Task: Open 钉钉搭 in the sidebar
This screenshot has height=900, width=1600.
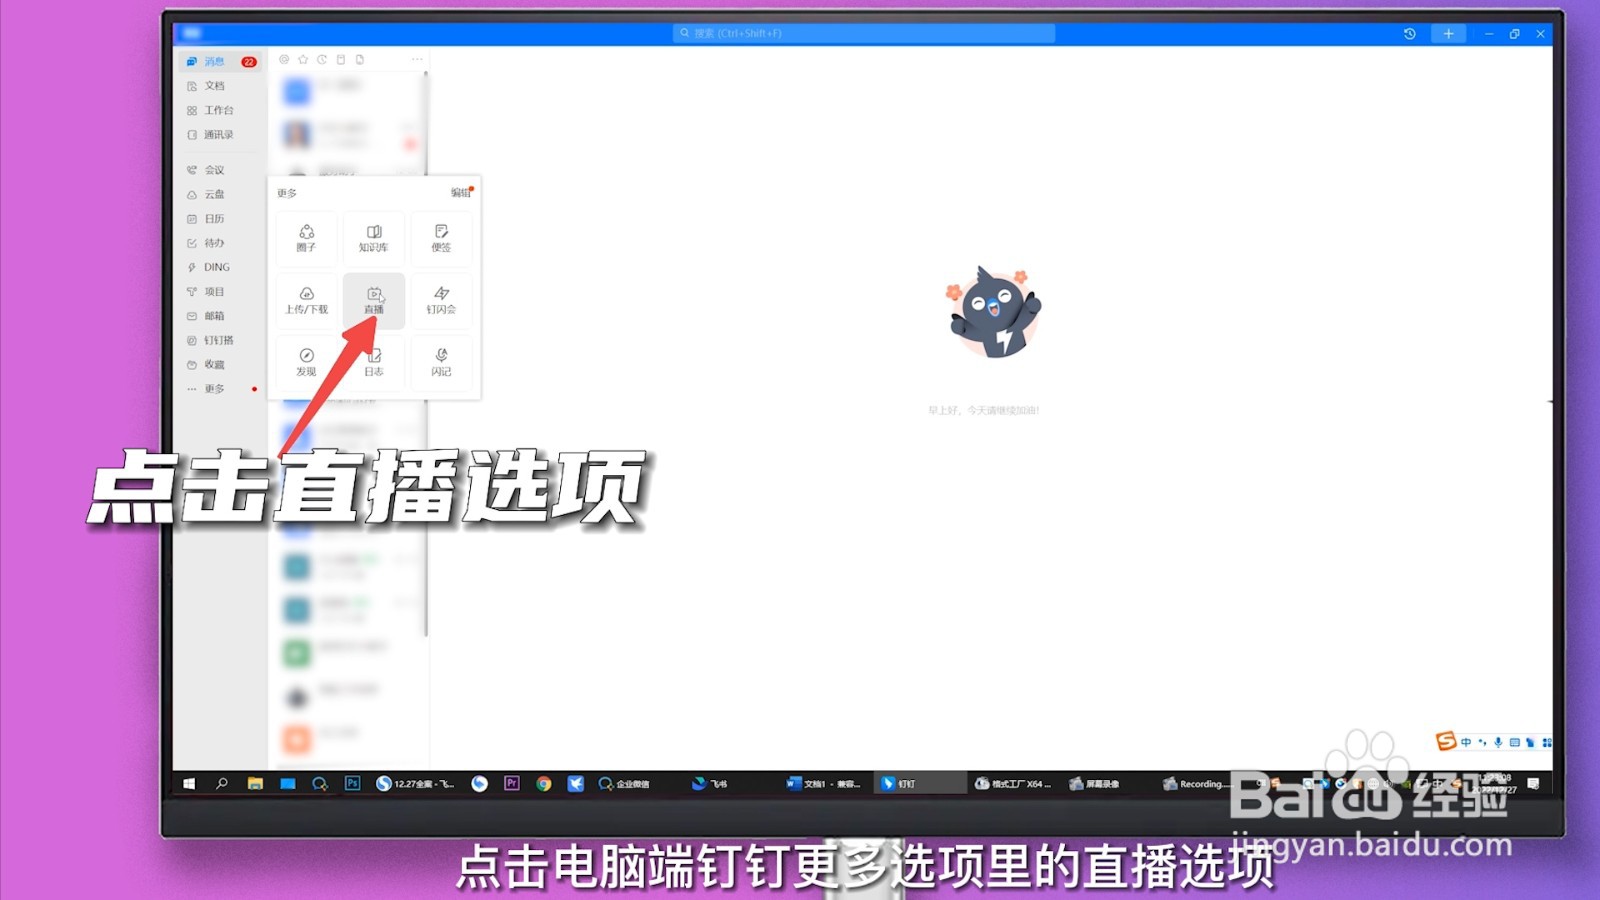Action: pyautogui.click(x=210, y=340)
